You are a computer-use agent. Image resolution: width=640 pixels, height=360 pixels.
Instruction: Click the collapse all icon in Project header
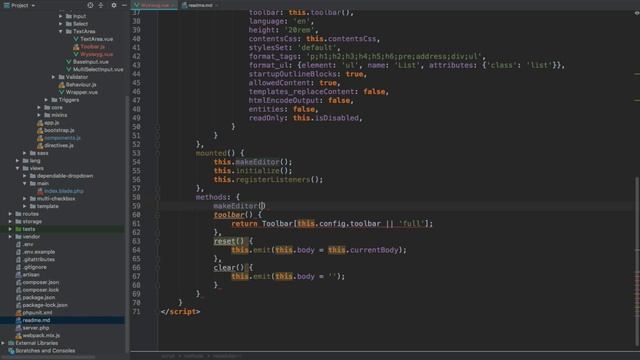pyautogui.click(x=101, y=5)
